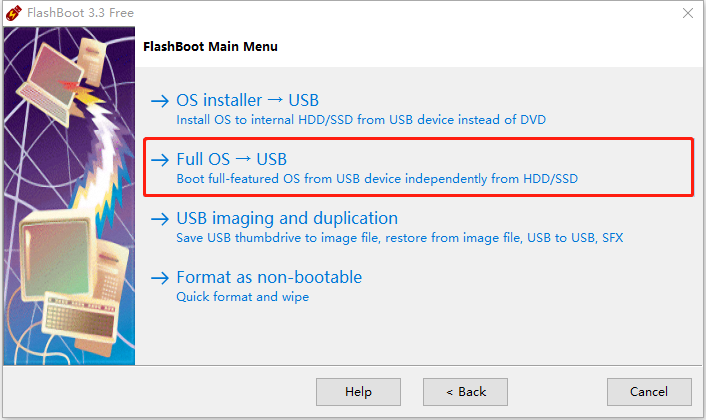Click 'Install OS to internal HDD/SSD' description
Viewport: 706px width, 420px height.
(x=361, y=120)
